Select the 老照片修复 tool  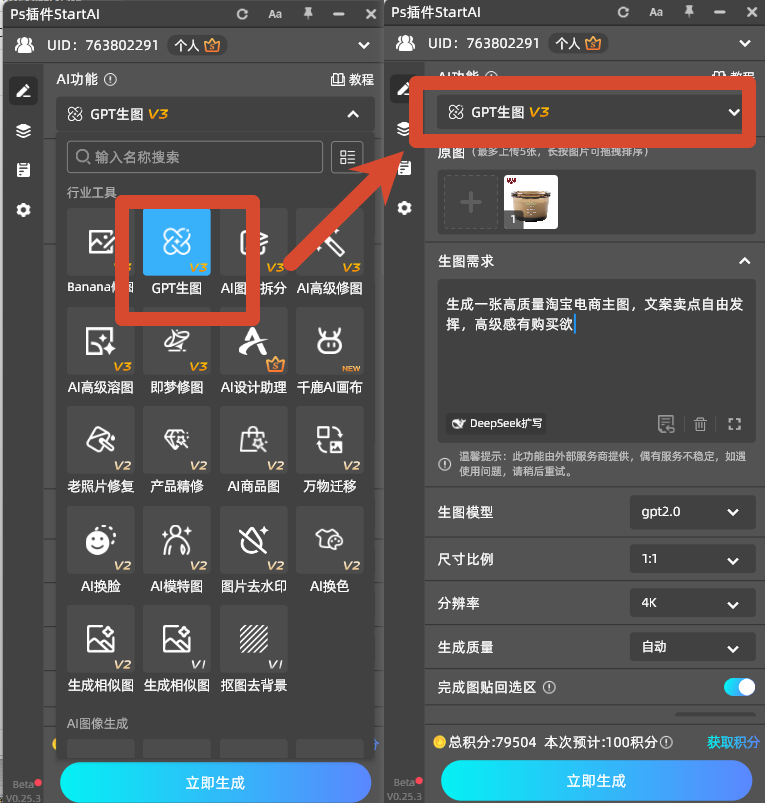[101, 440]
